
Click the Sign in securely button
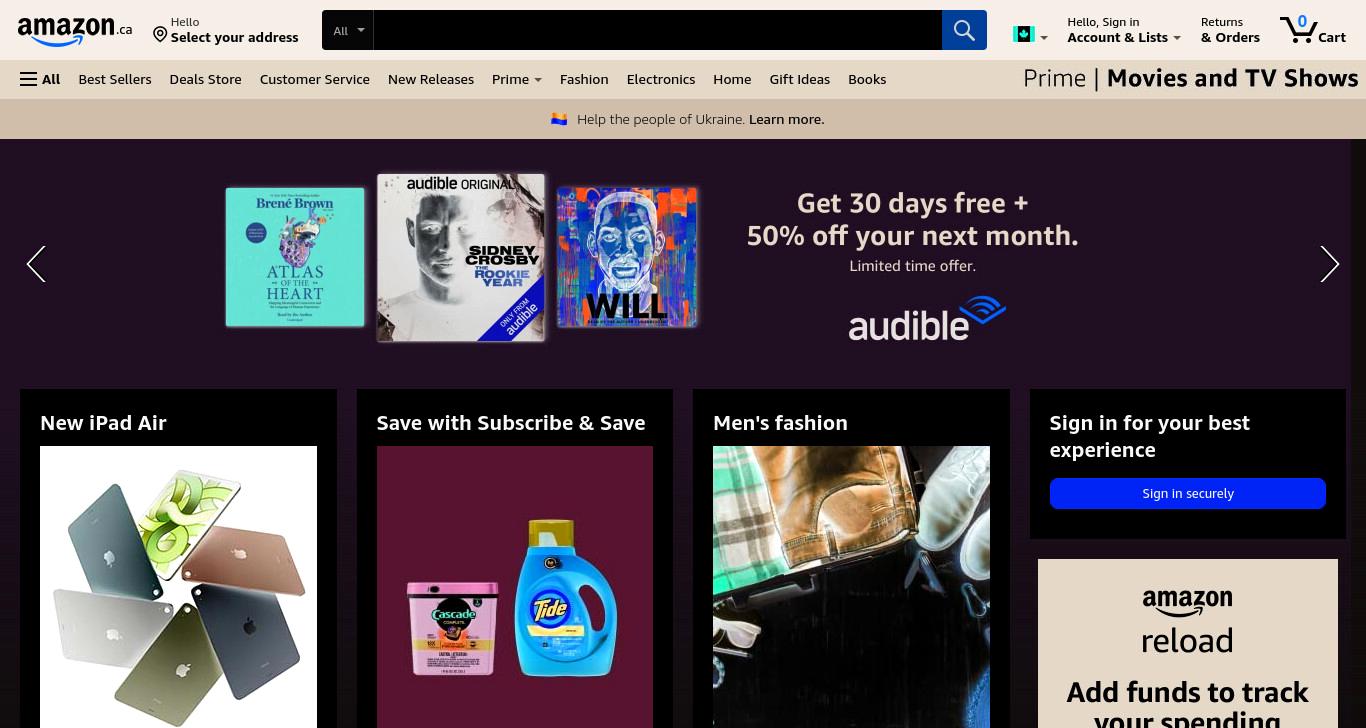pyautogui.click(x=1188, y=493)
